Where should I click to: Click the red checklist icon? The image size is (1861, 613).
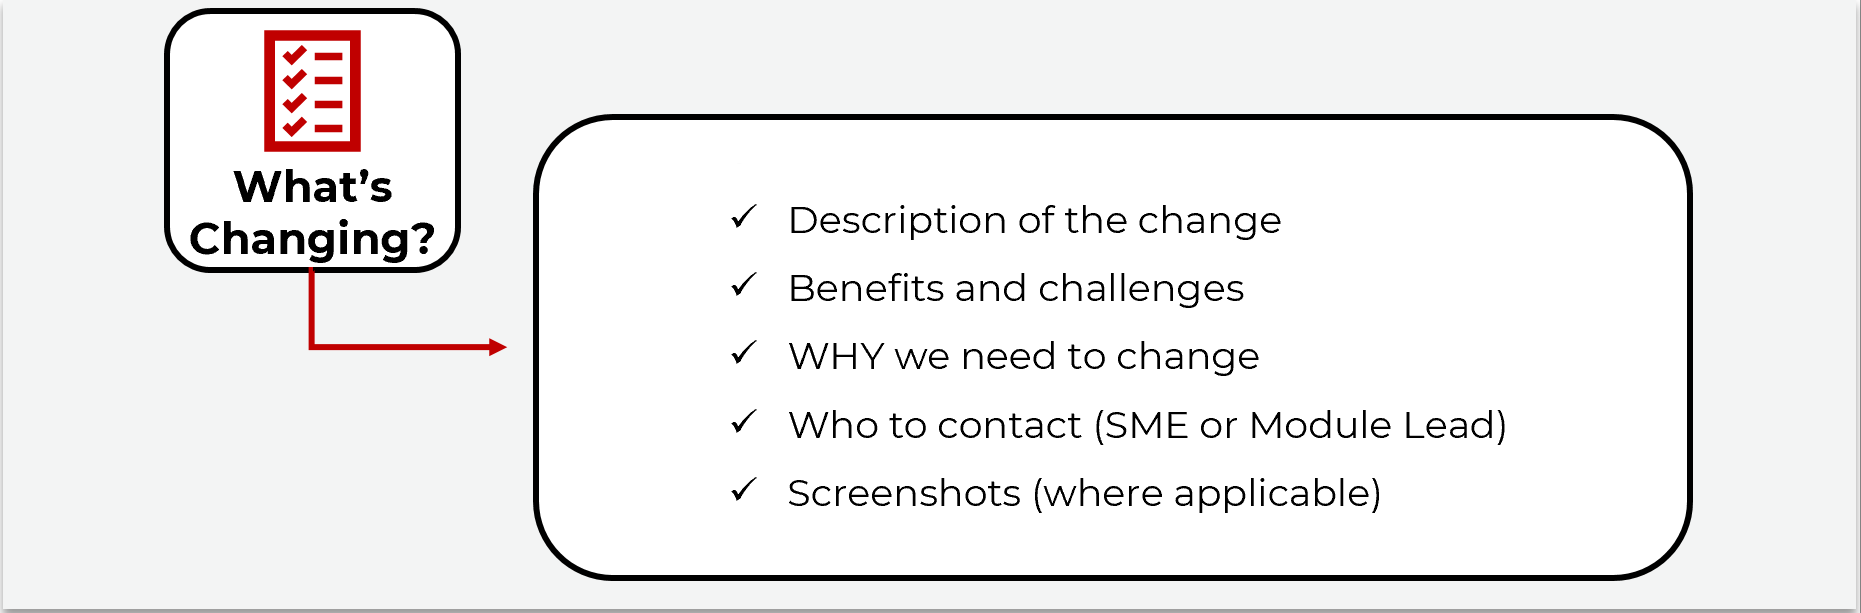312,90
